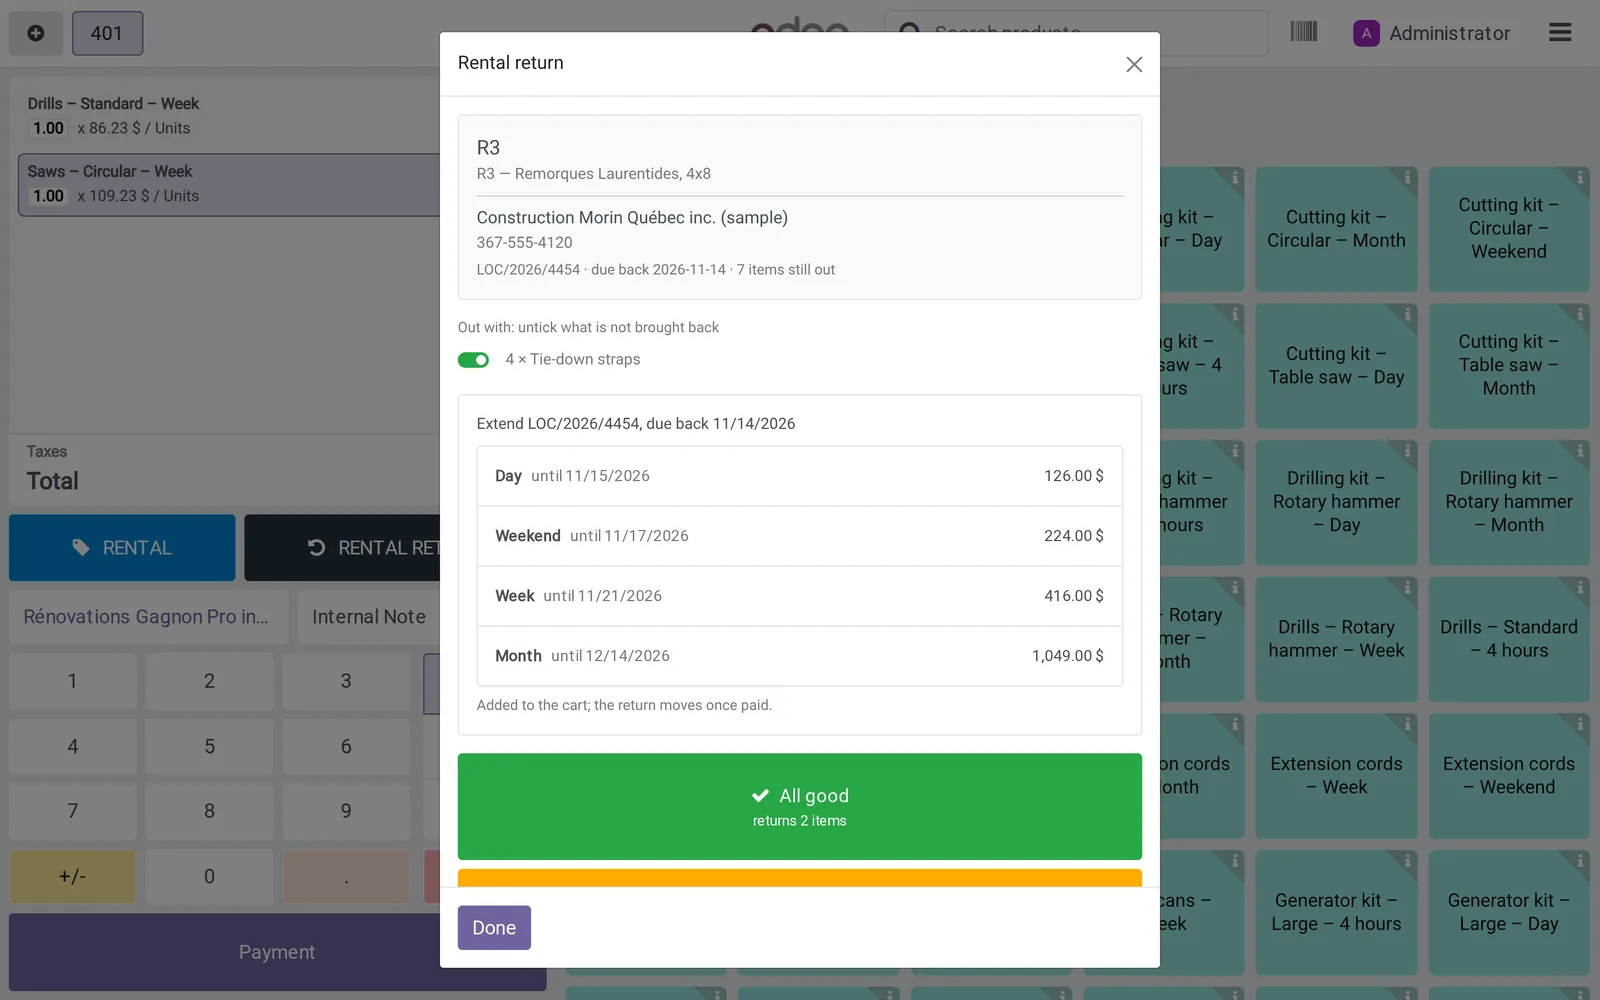Tap numpad key 1
The image size is (1600, 1000).
tap(73, 681)
